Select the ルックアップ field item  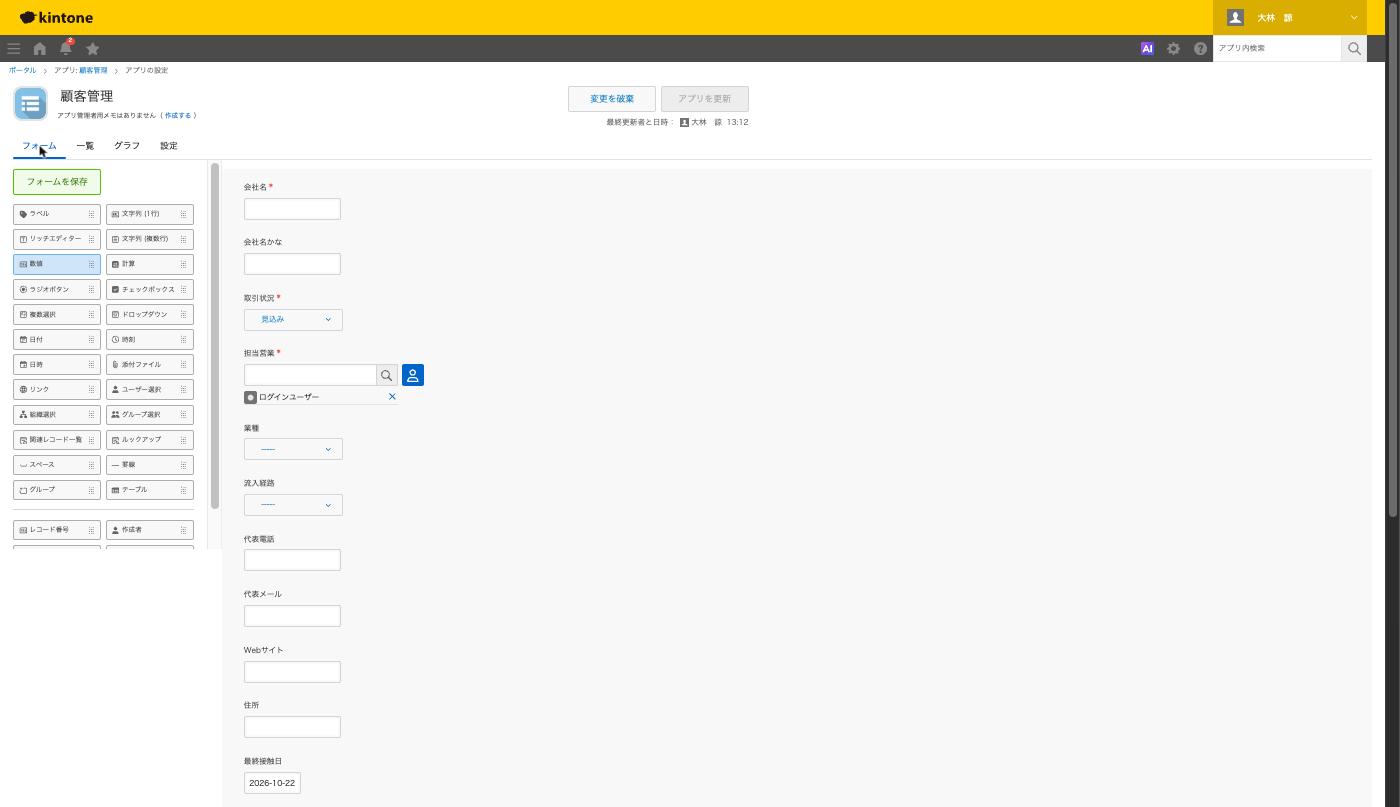[150, 439]
